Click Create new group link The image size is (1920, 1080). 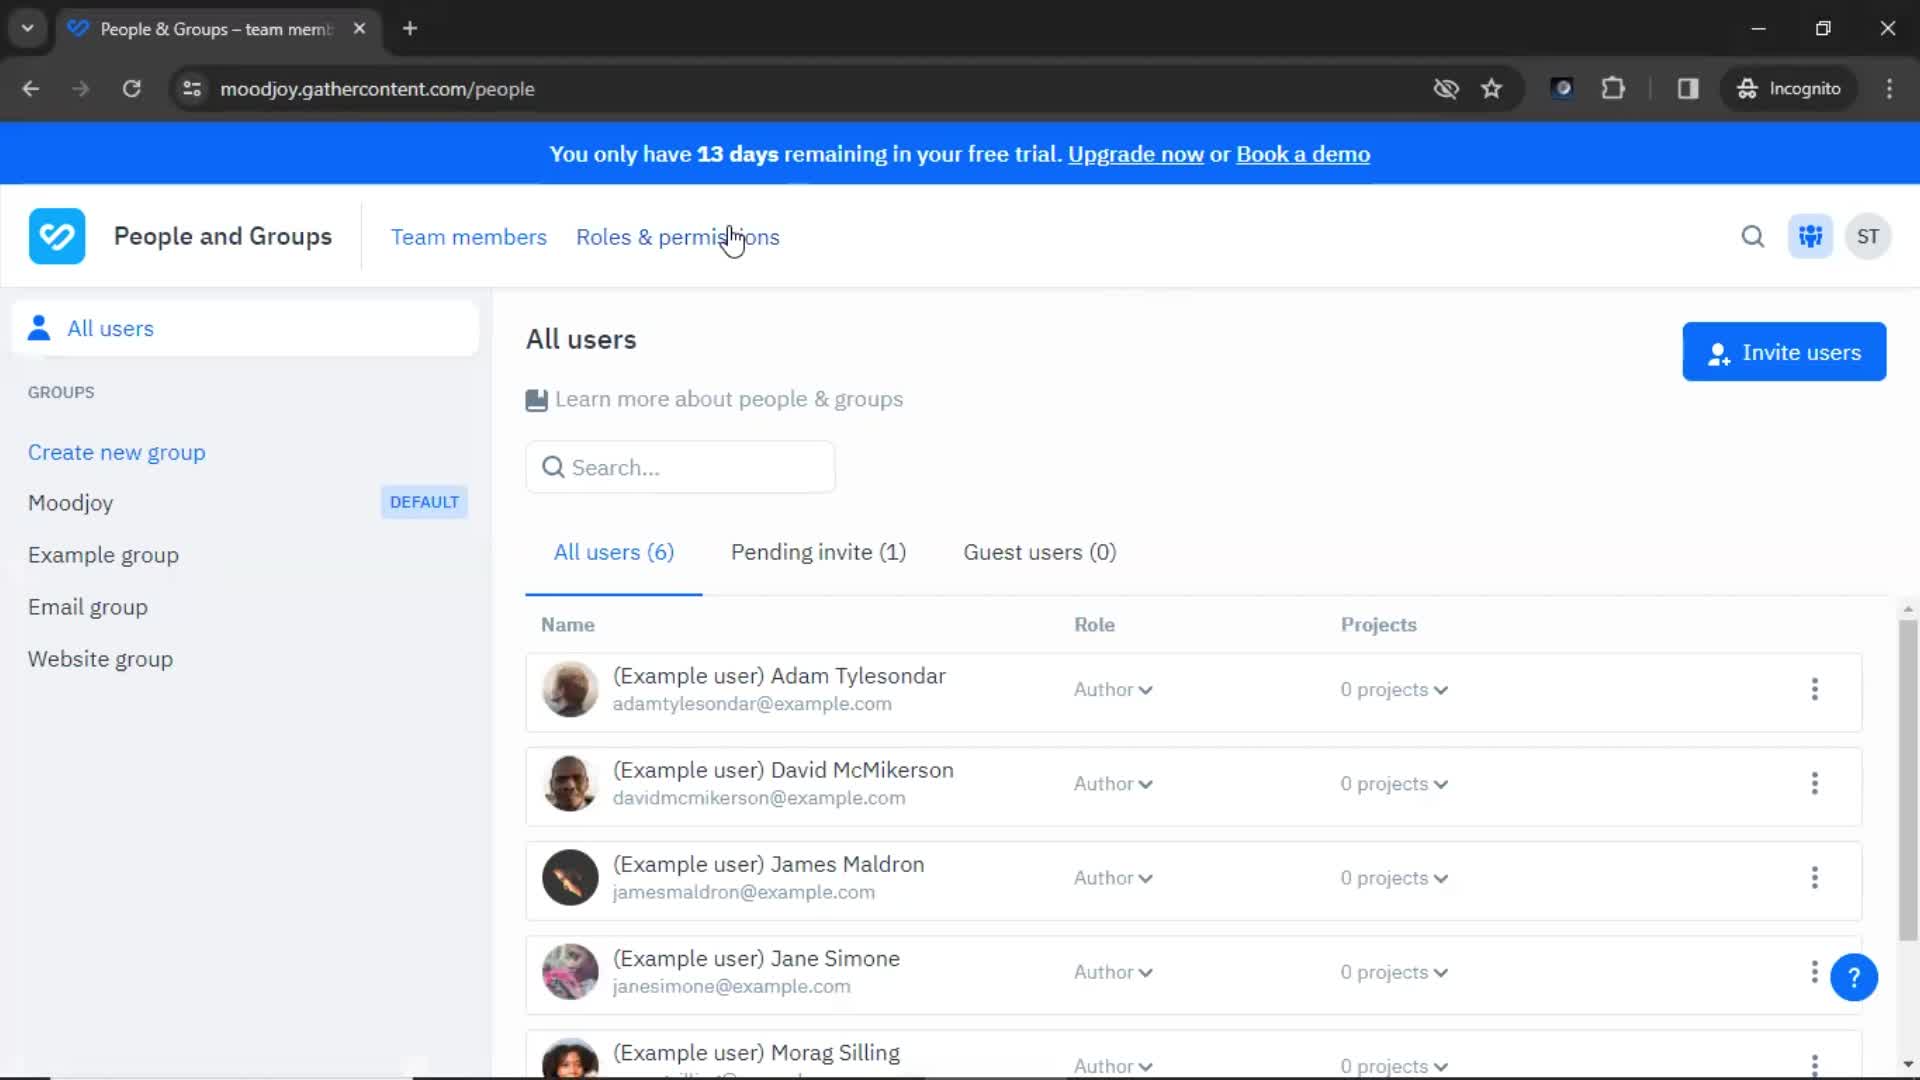pos(116,451)
